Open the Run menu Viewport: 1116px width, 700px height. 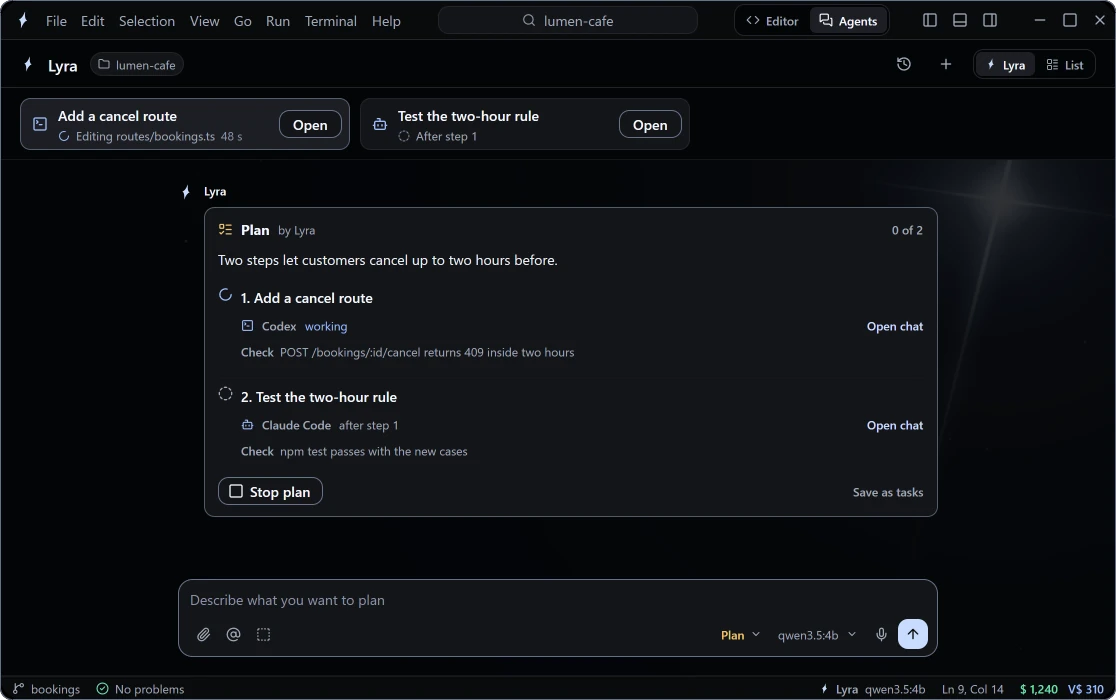click(278, 21)
